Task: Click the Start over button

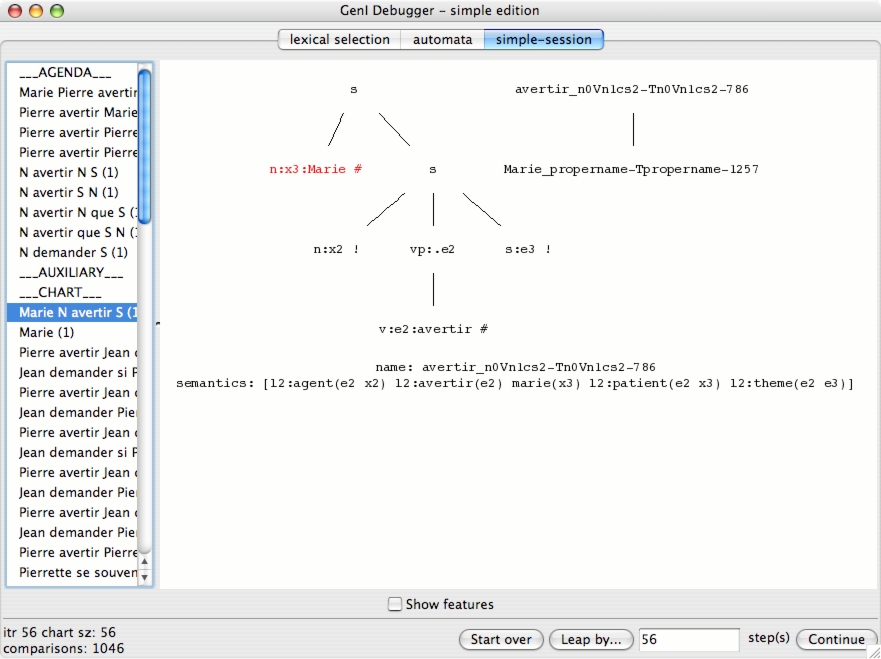Action: (x=501, y=639)
